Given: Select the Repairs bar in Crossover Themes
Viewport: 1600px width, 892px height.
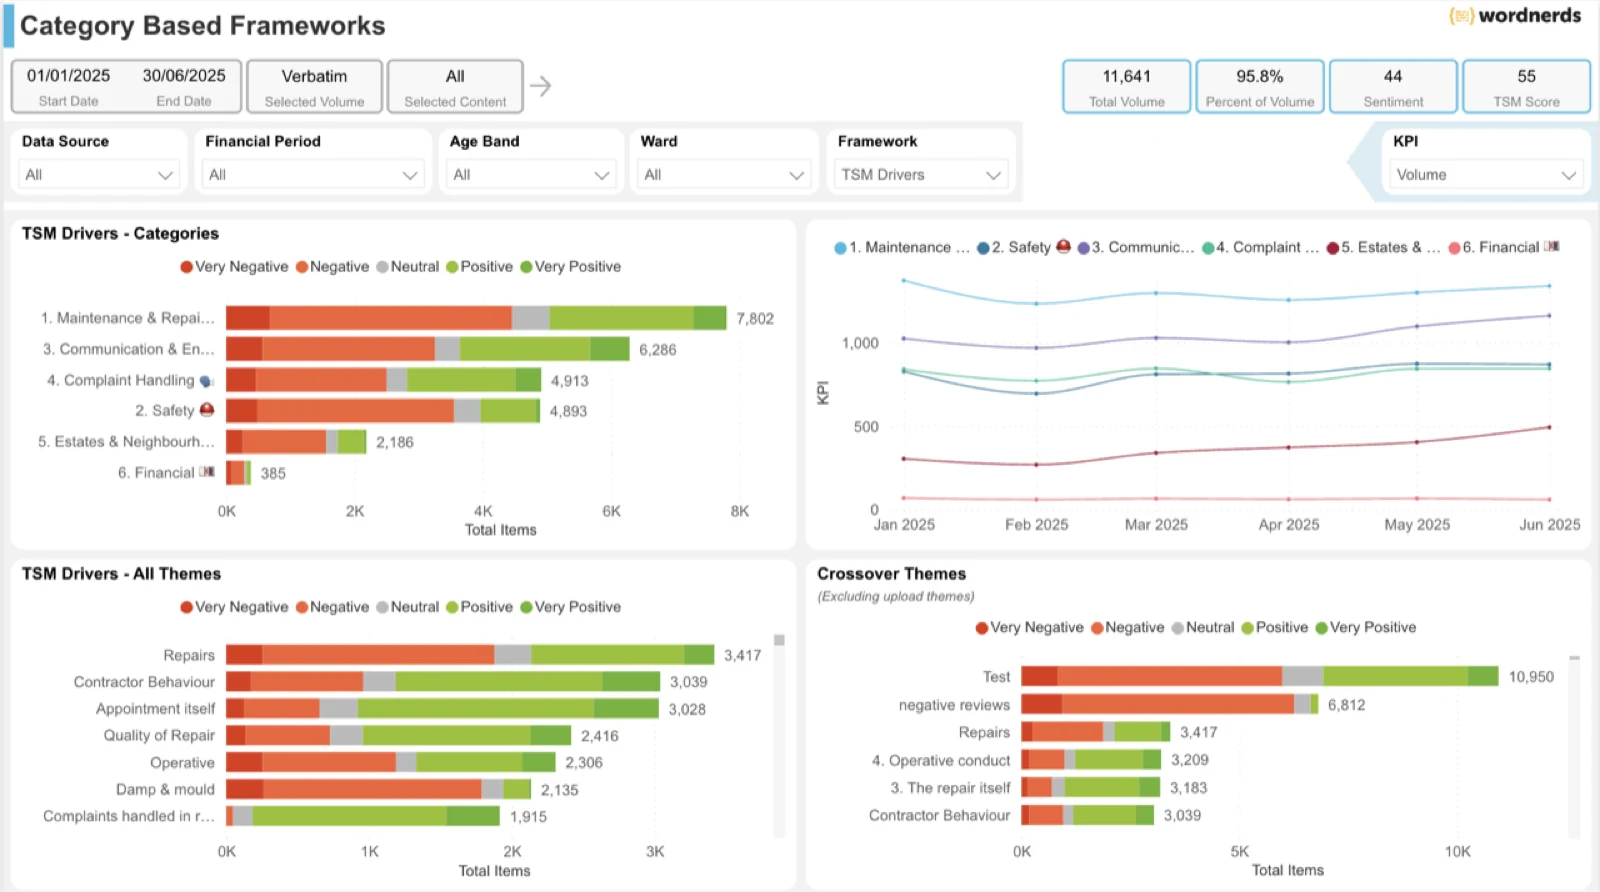Looking at the screenshot, I should 1096,732.
